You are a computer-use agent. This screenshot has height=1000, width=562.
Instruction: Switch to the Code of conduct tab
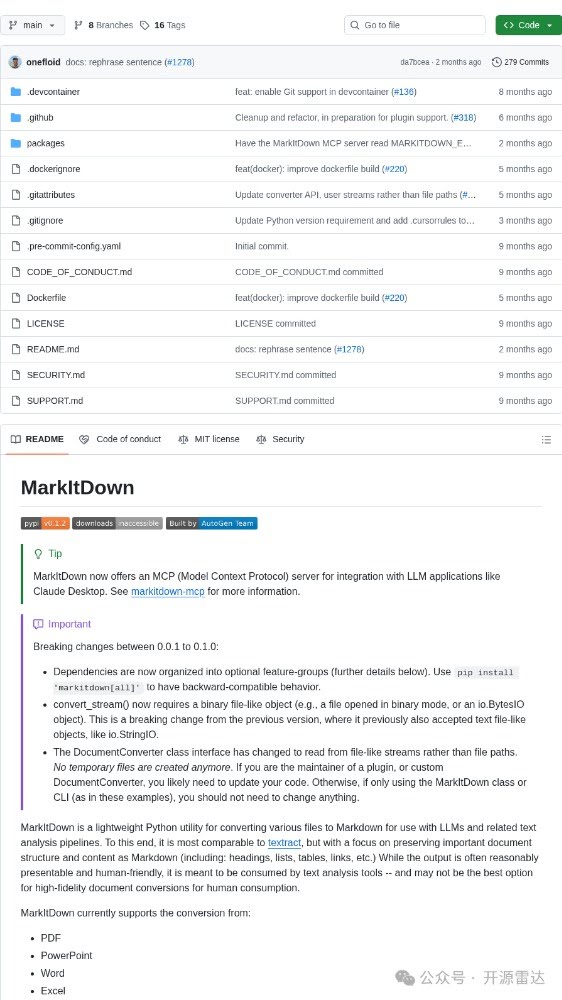point(120,439)
